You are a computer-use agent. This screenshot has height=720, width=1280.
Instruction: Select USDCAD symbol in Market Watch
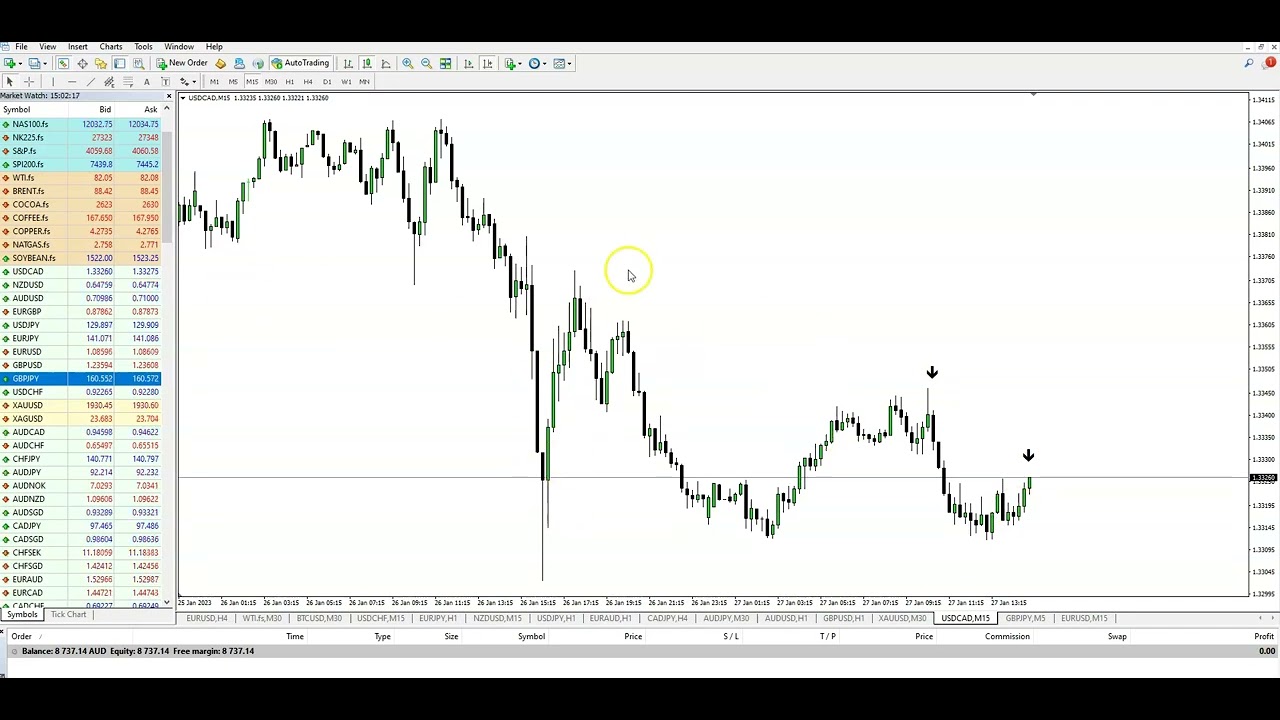click(x=28, y=272)
